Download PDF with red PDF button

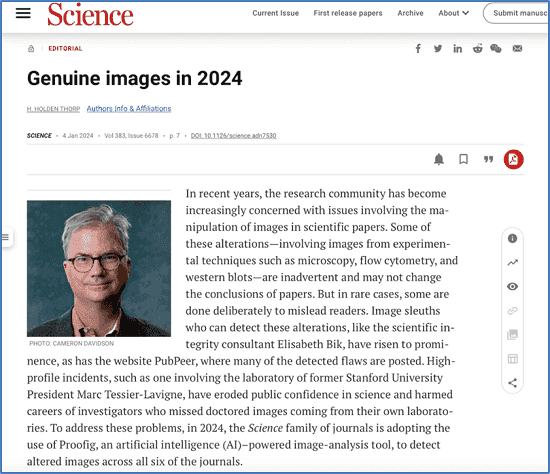pos(514,159)
